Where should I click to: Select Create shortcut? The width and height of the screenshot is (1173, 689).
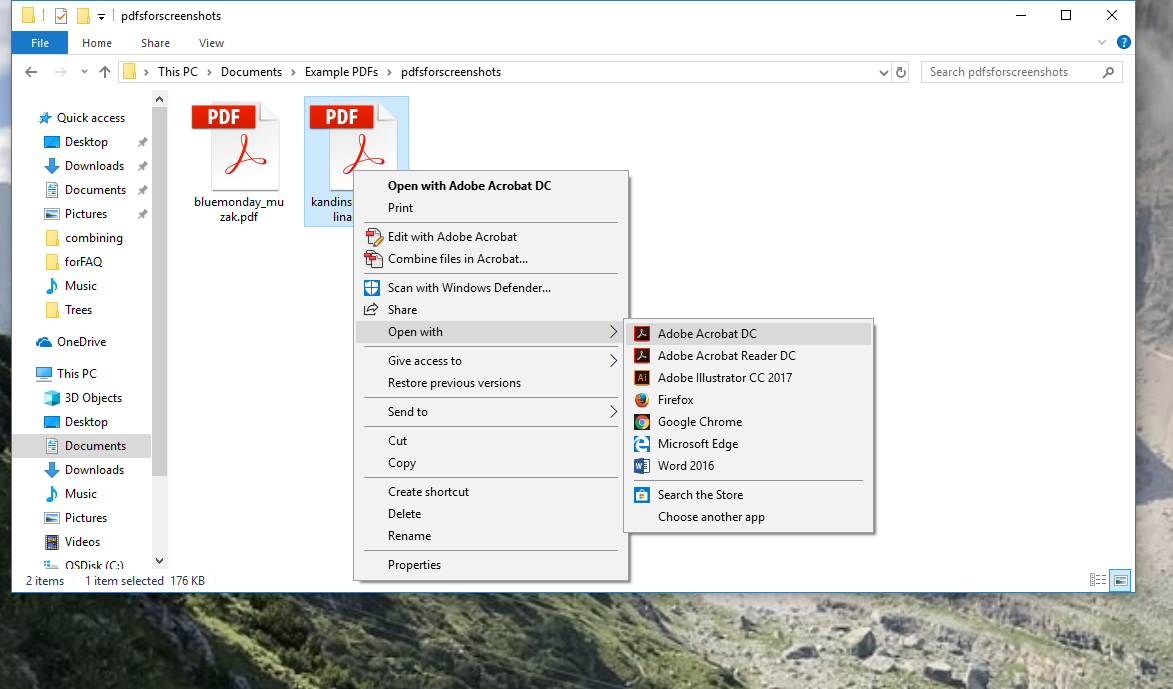(x=491, y=492)
